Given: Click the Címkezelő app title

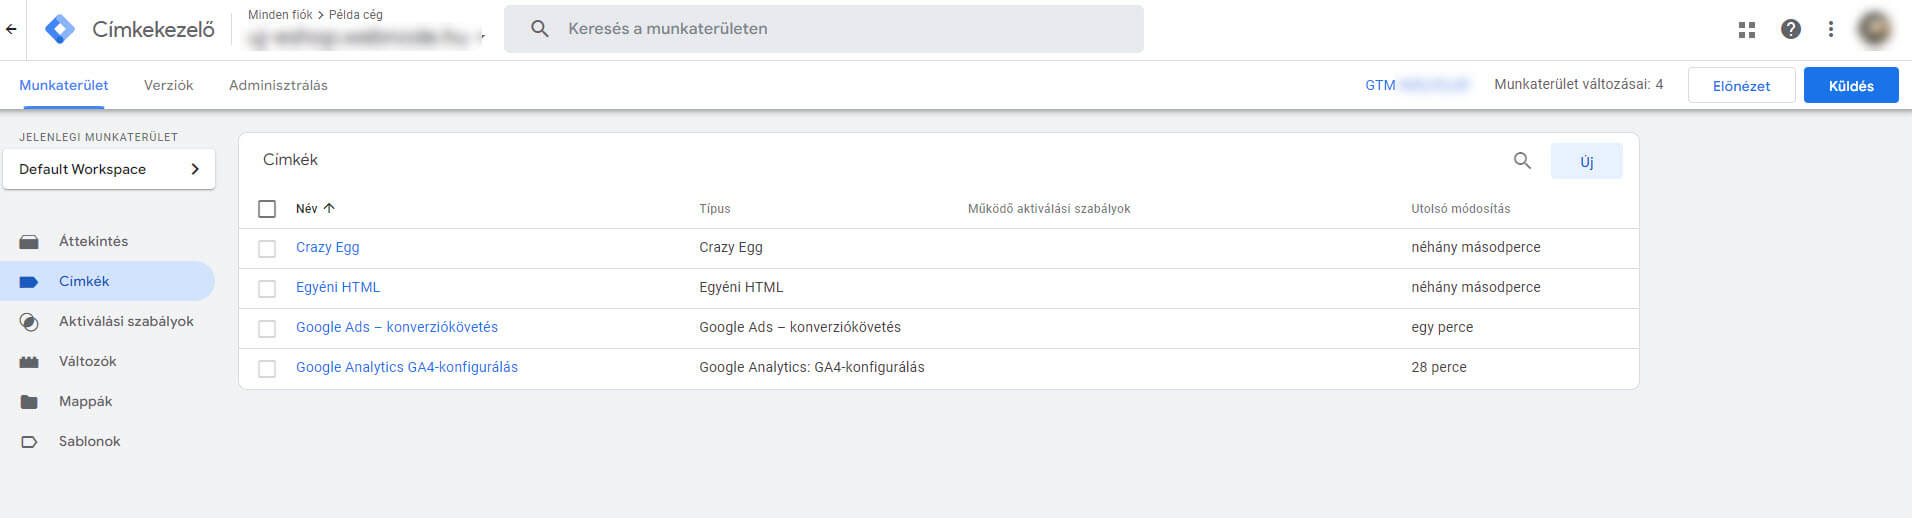Looking at the screenshot, I should coord(153,30).
